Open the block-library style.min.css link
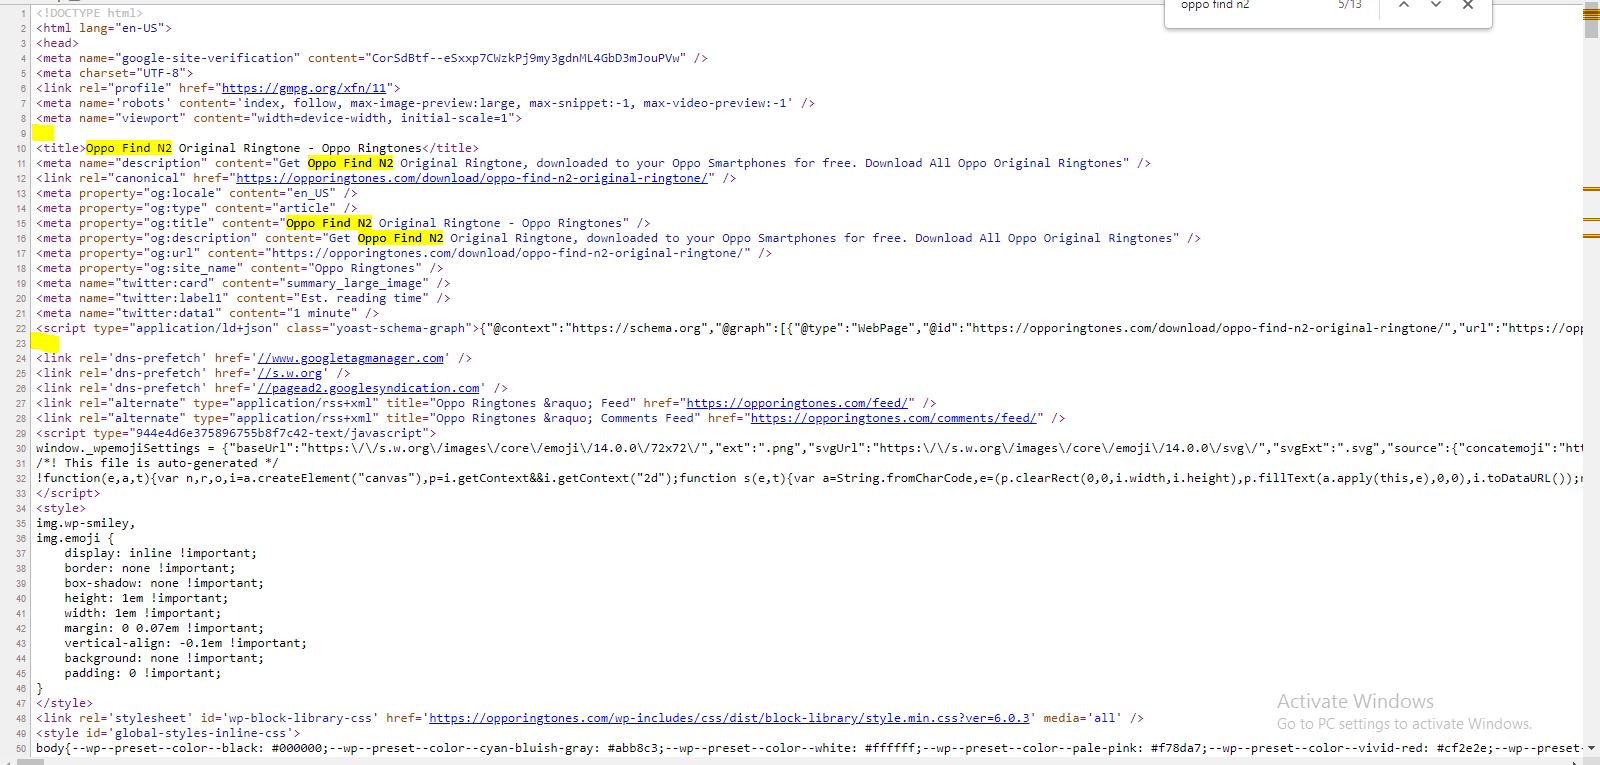Viewport: 1600px width, 765px height. point(729,718)
